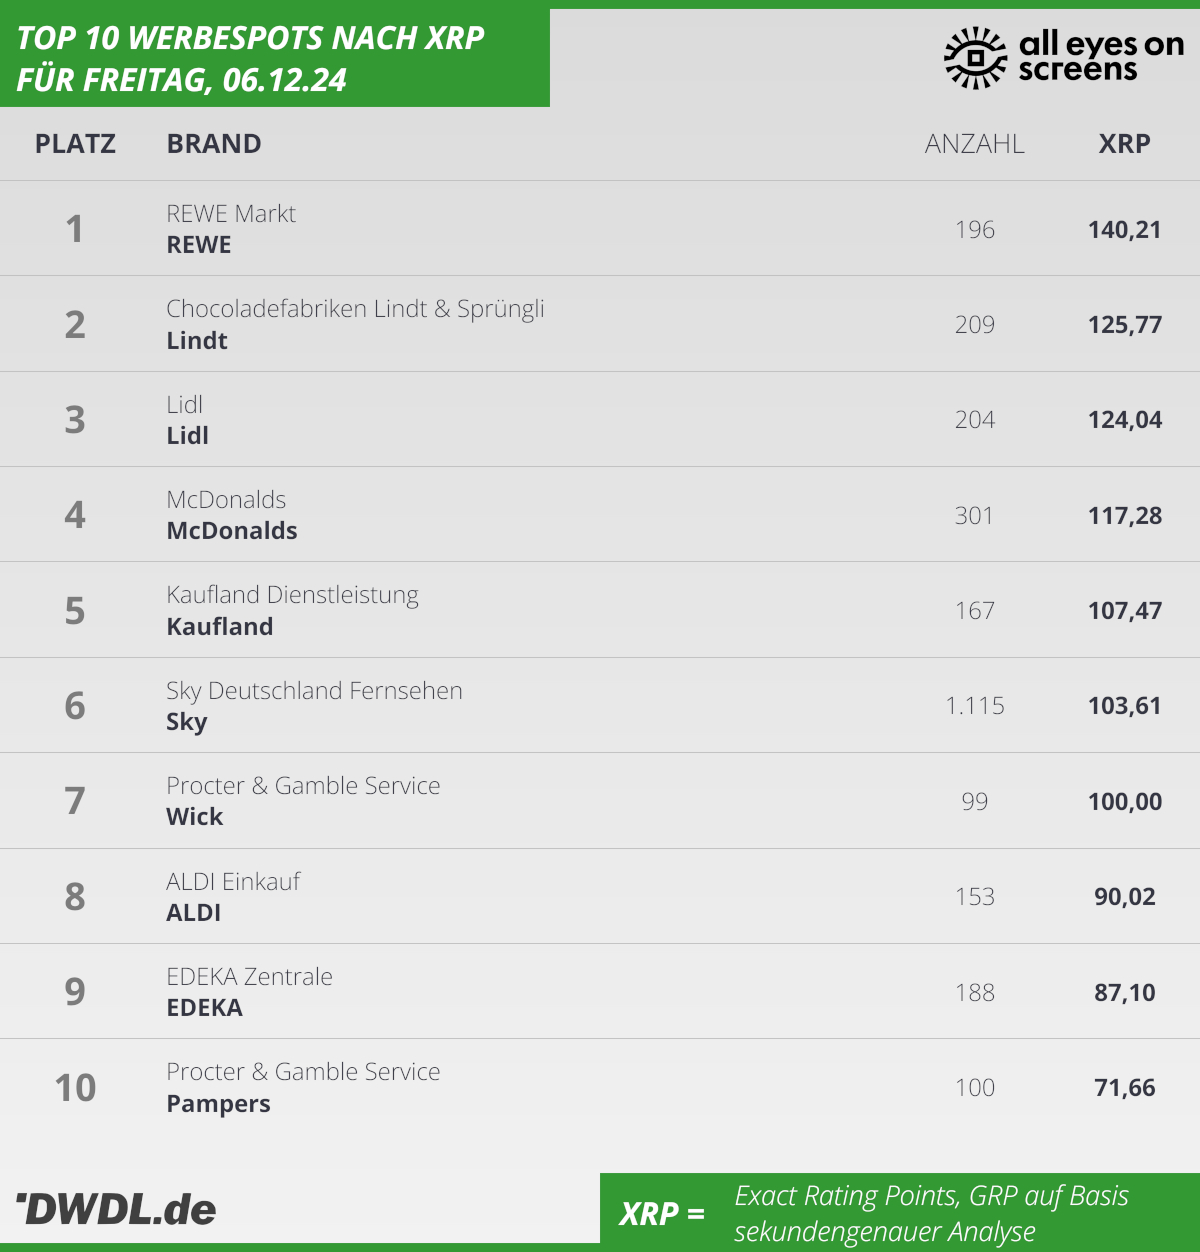The height and width of the screenshot is (1252, 1200).
Task: Click the XRP column header
Action: 1125,144
